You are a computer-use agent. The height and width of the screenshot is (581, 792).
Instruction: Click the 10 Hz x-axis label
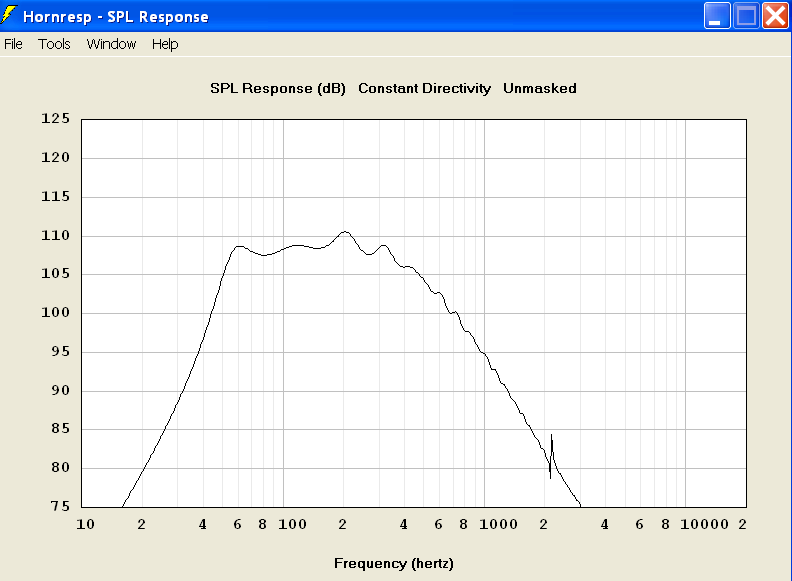click(85, 524)
